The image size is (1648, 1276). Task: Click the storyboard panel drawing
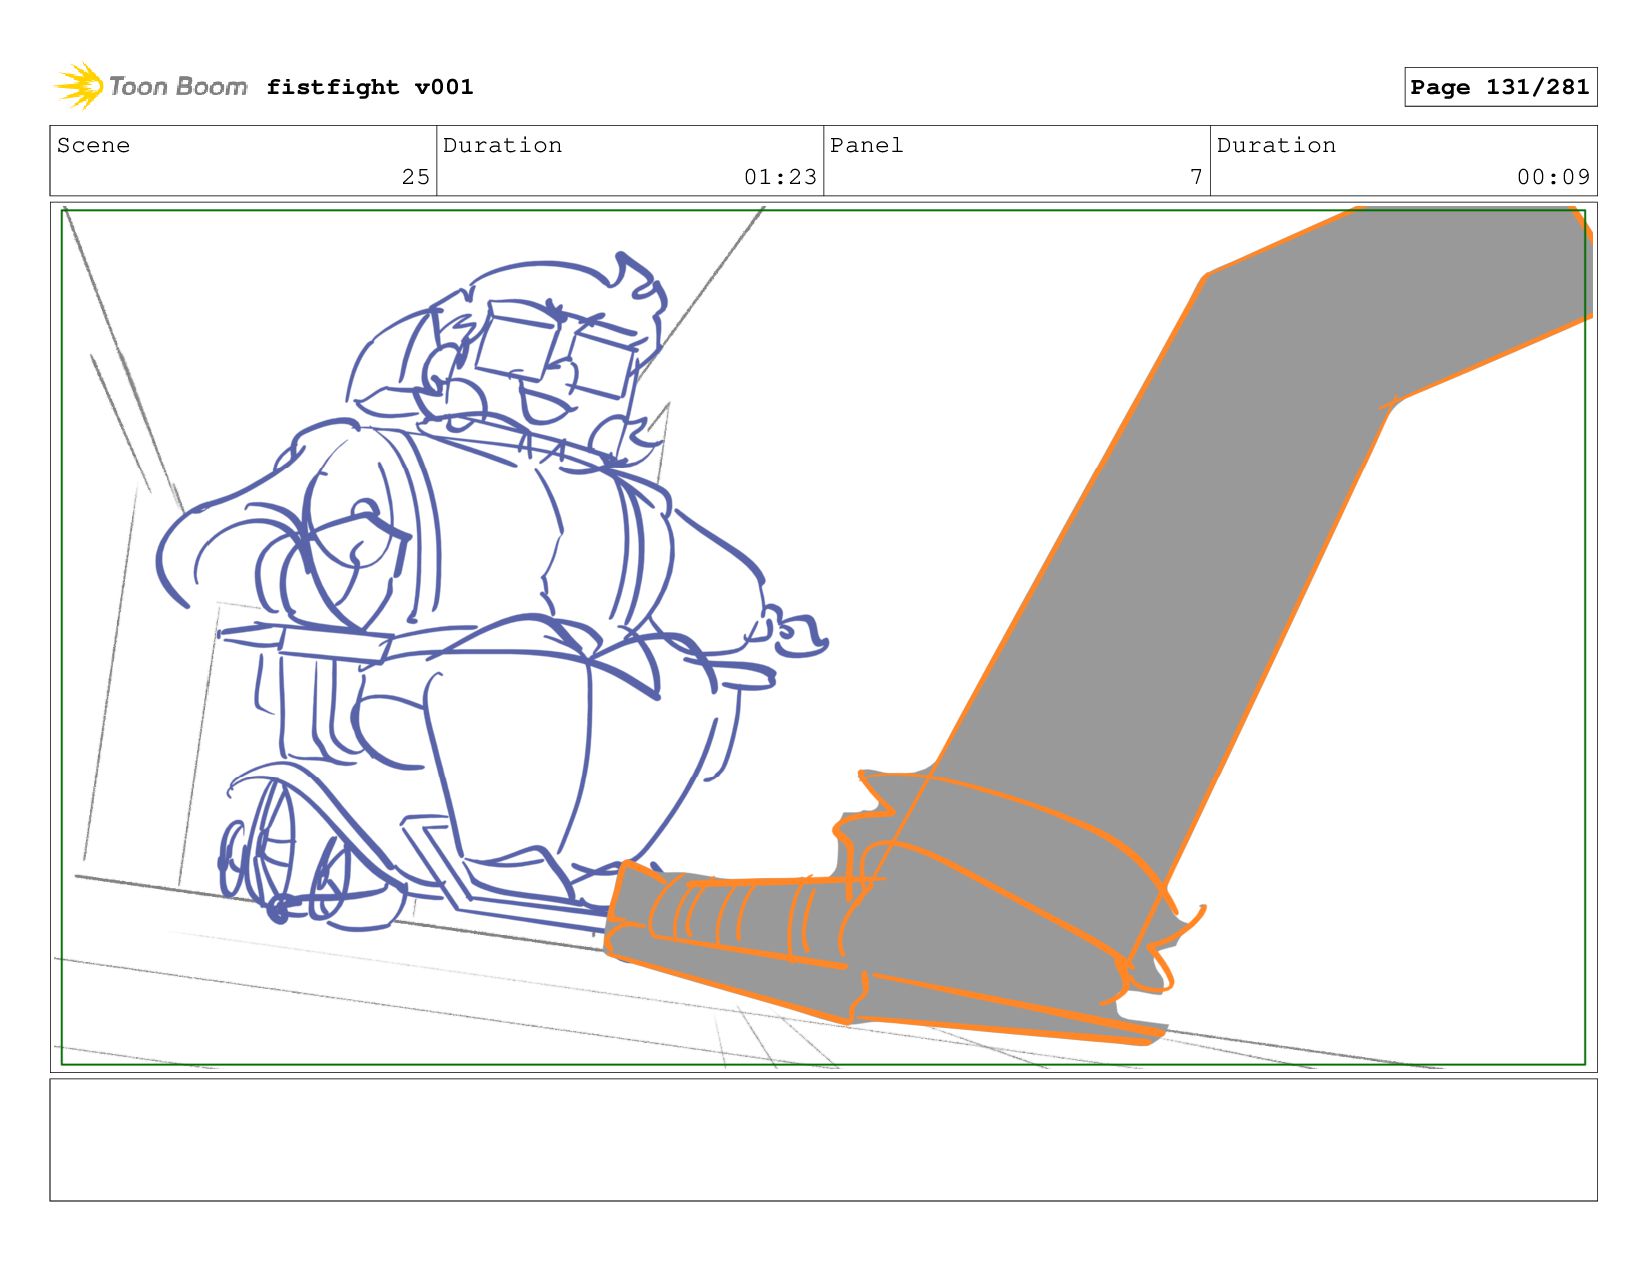823,637
